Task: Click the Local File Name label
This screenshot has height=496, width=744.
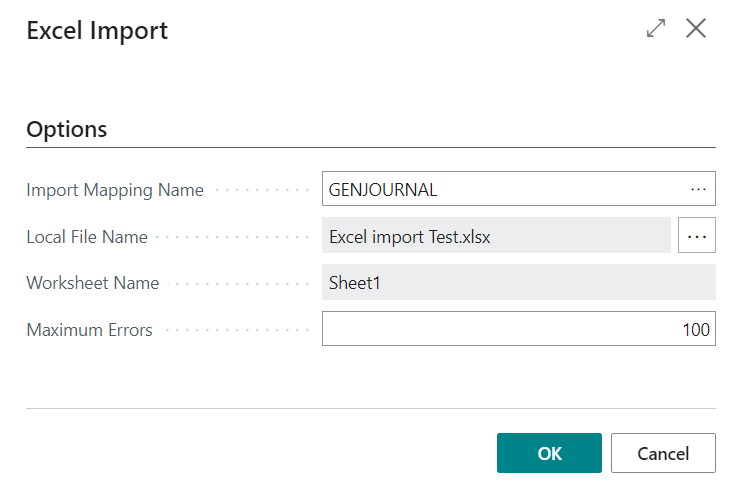Action: tap(87, 236)
